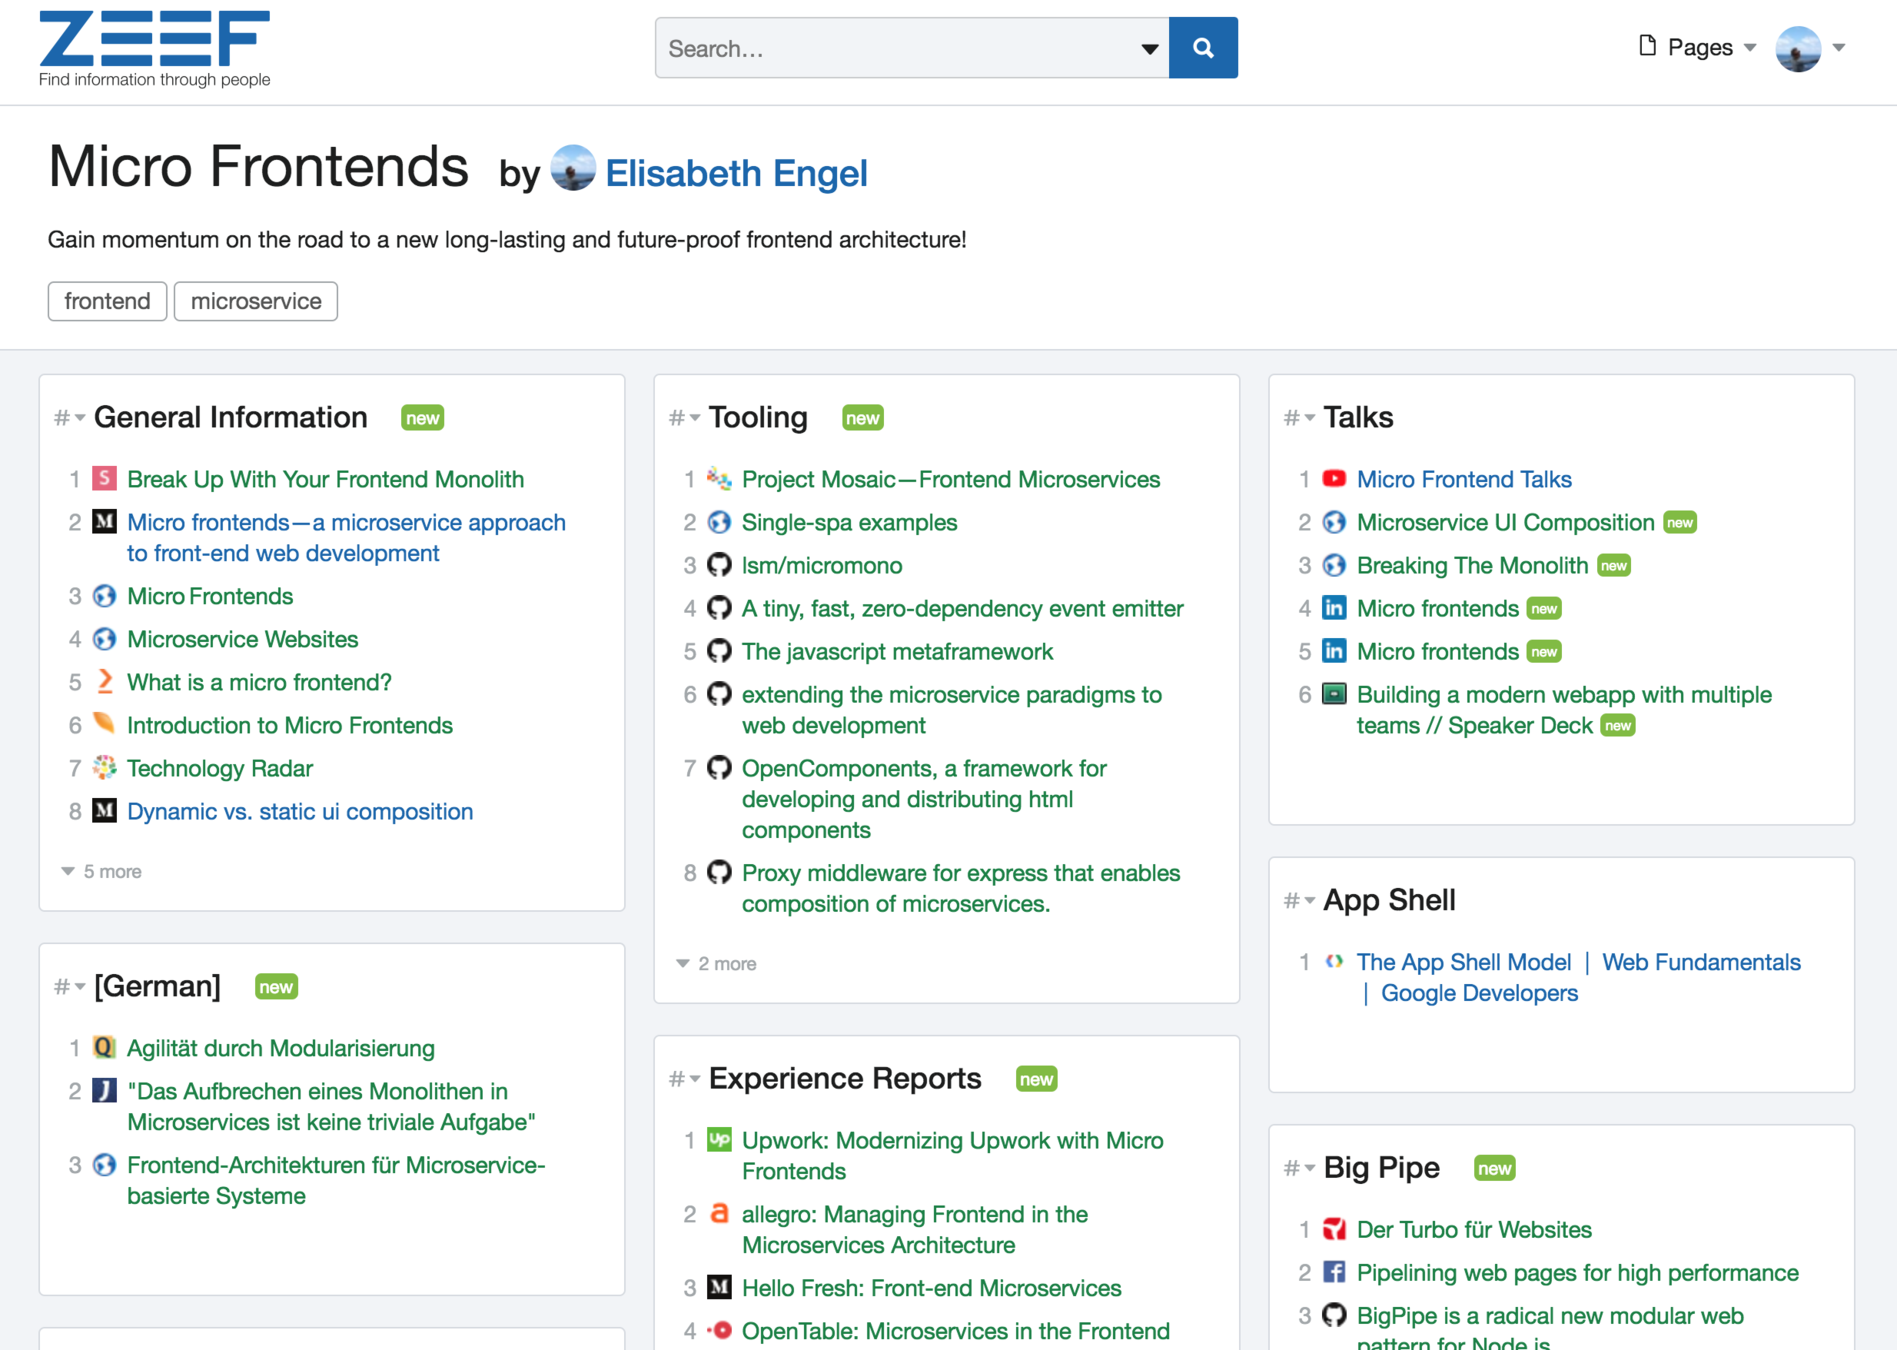1897x1350 pixels.
Task: Click icon beside Der Turbo für Websites
Action: click(1334, 1228)
